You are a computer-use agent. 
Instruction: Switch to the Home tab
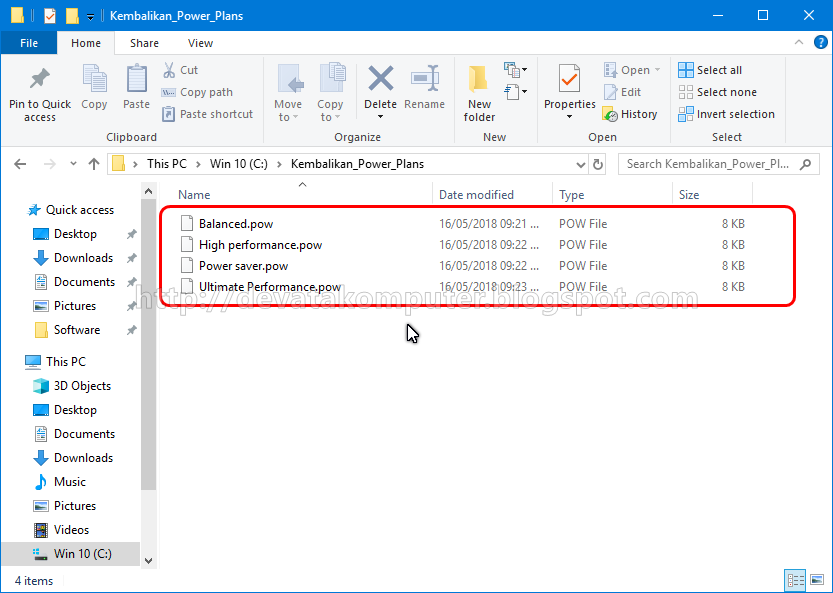(86, 43)
